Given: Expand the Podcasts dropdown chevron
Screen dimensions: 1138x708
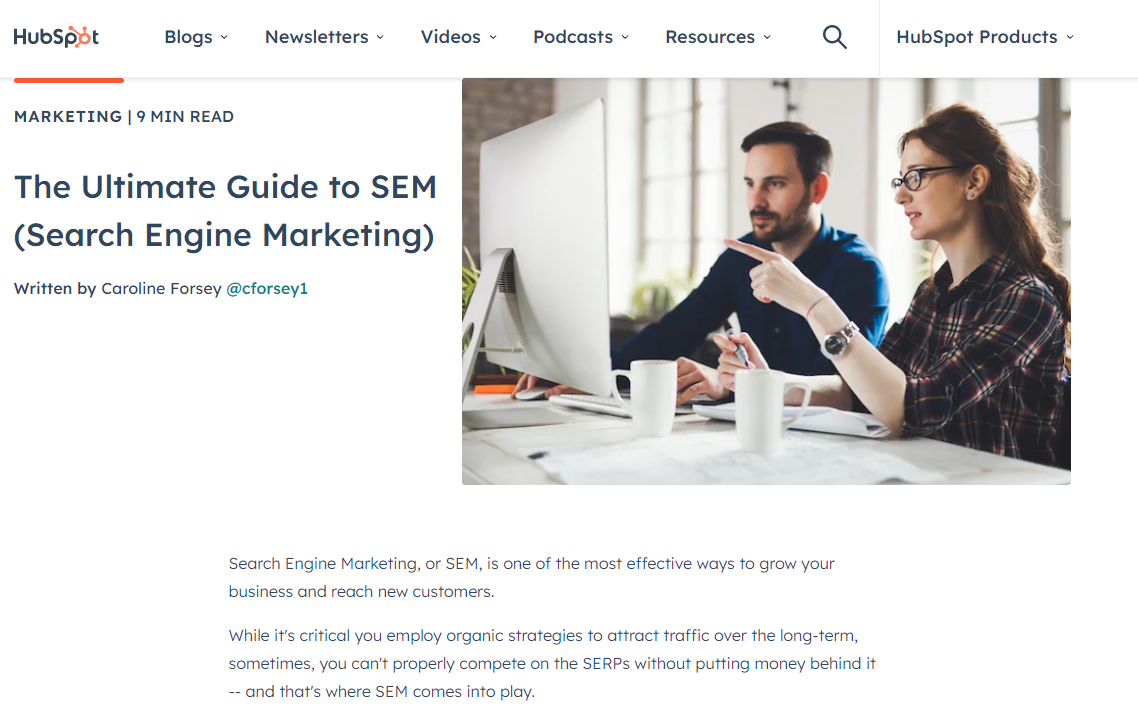Looking at the screenshot, I should (x=625, y=37).
